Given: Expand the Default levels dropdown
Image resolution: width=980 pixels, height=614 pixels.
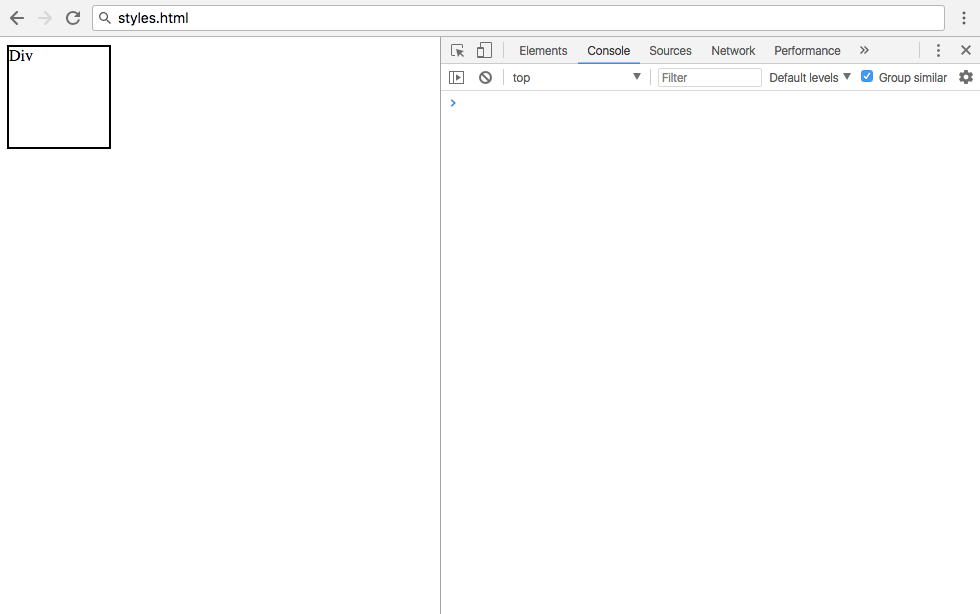Looking at the screenshot, I should coord(809,77).
